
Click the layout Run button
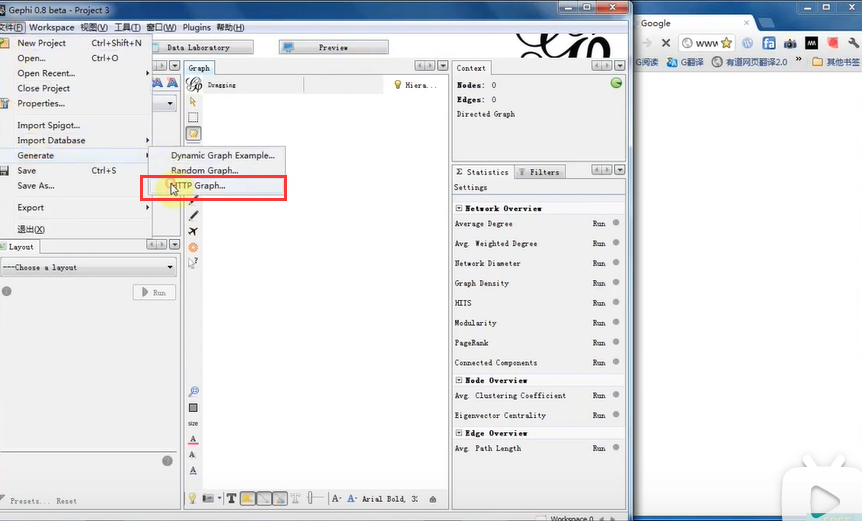click(x=154, y=292)
